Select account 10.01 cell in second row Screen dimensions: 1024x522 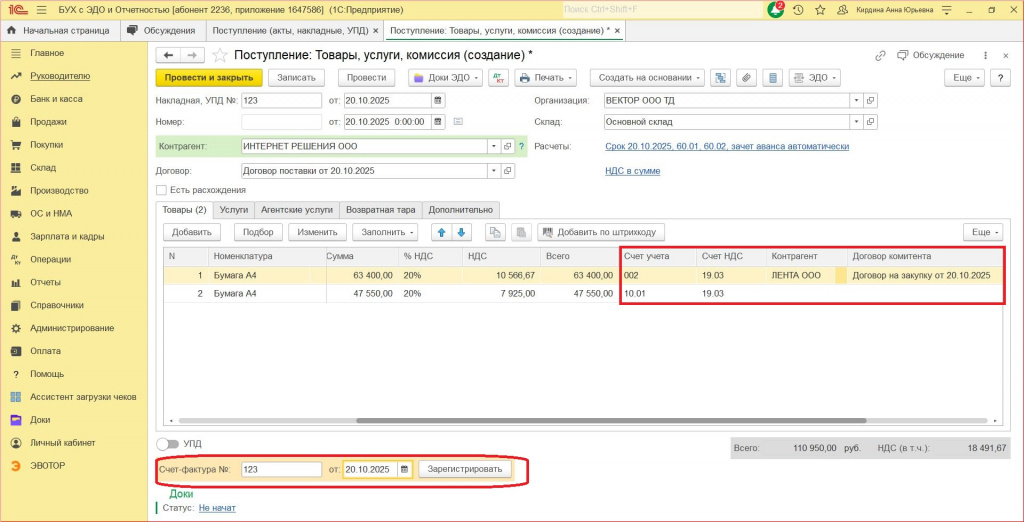pyautogui.click(x=658, y=294)
